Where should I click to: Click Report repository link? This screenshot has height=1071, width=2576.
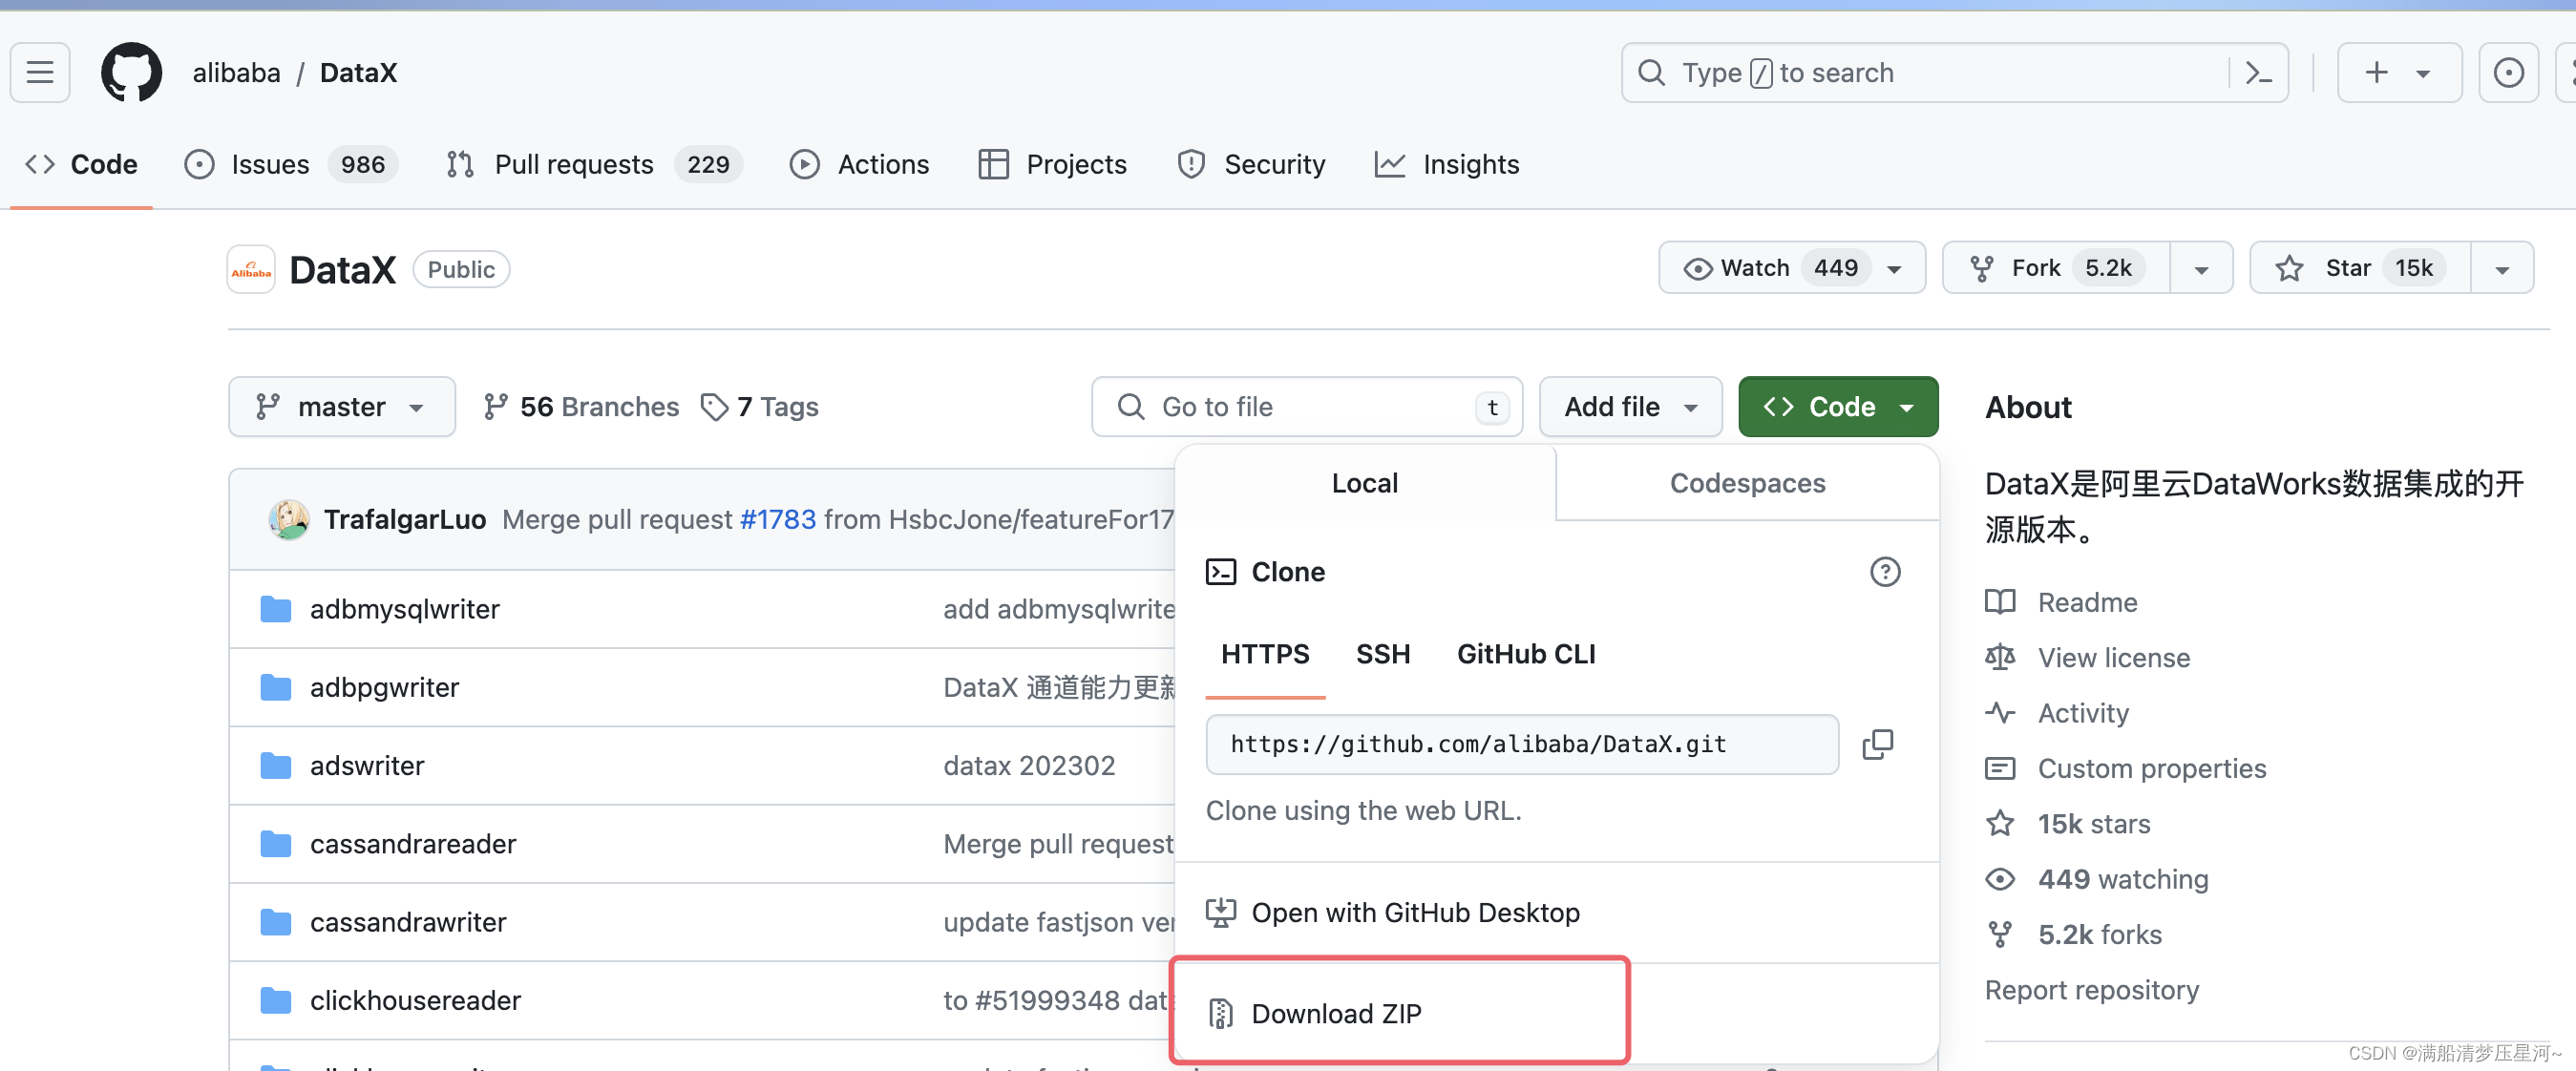coord(2091,990)
